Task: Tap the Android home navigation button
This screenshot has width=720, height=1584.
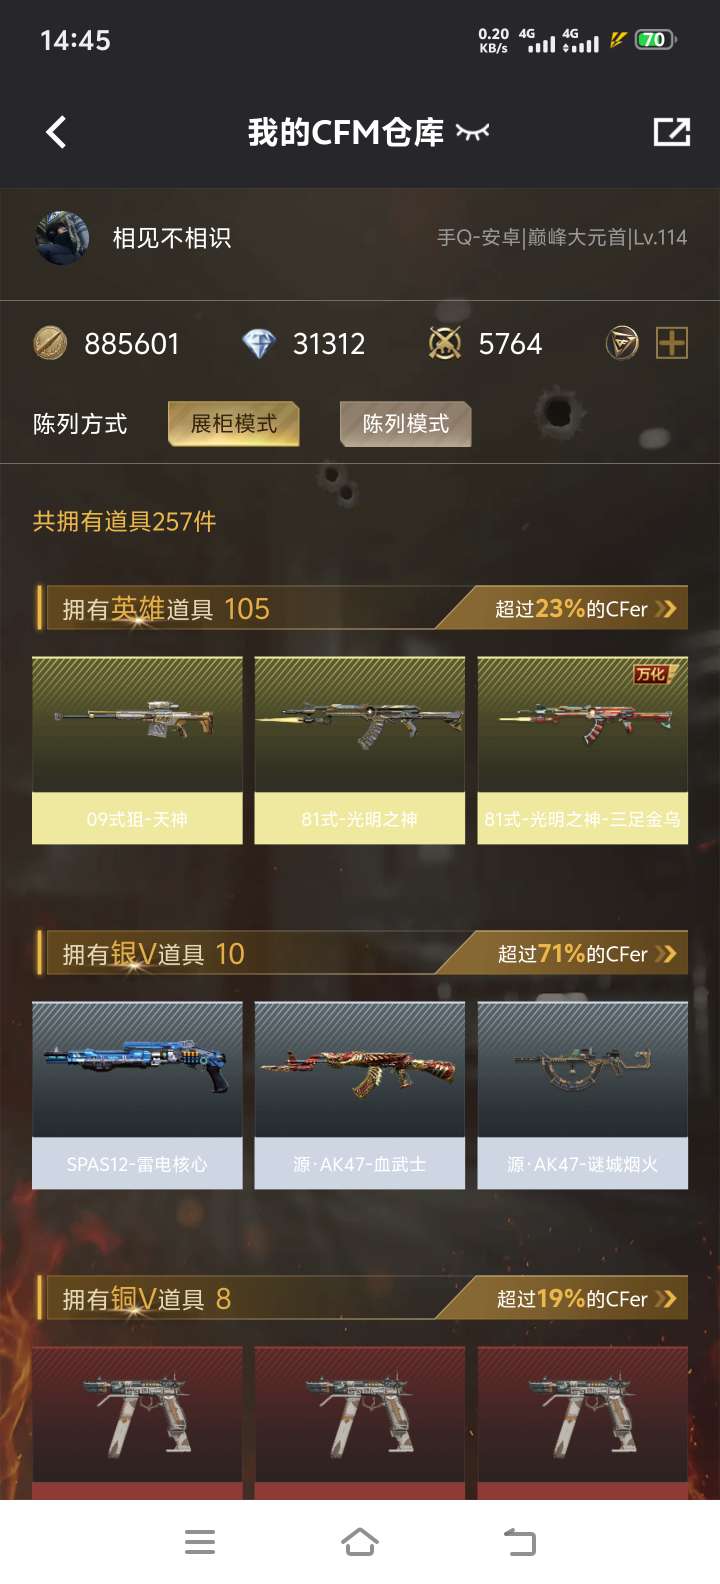Action: tap(360, 1542)
